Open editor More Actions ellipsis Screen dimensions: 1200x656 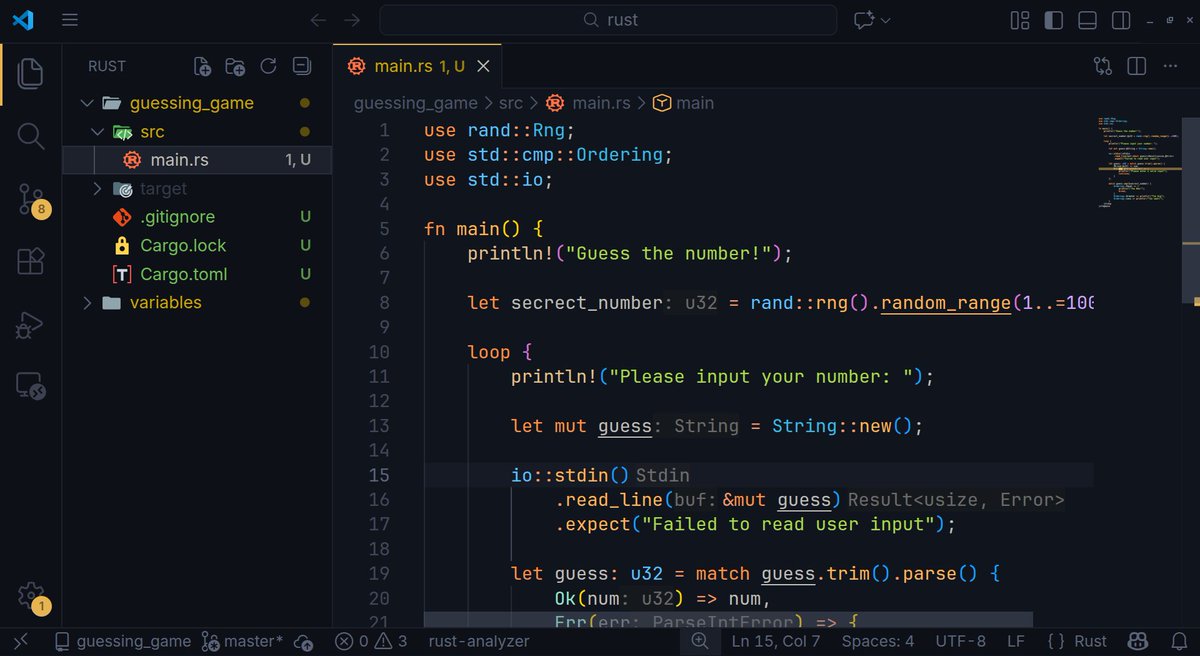[x=1170, y=67]
